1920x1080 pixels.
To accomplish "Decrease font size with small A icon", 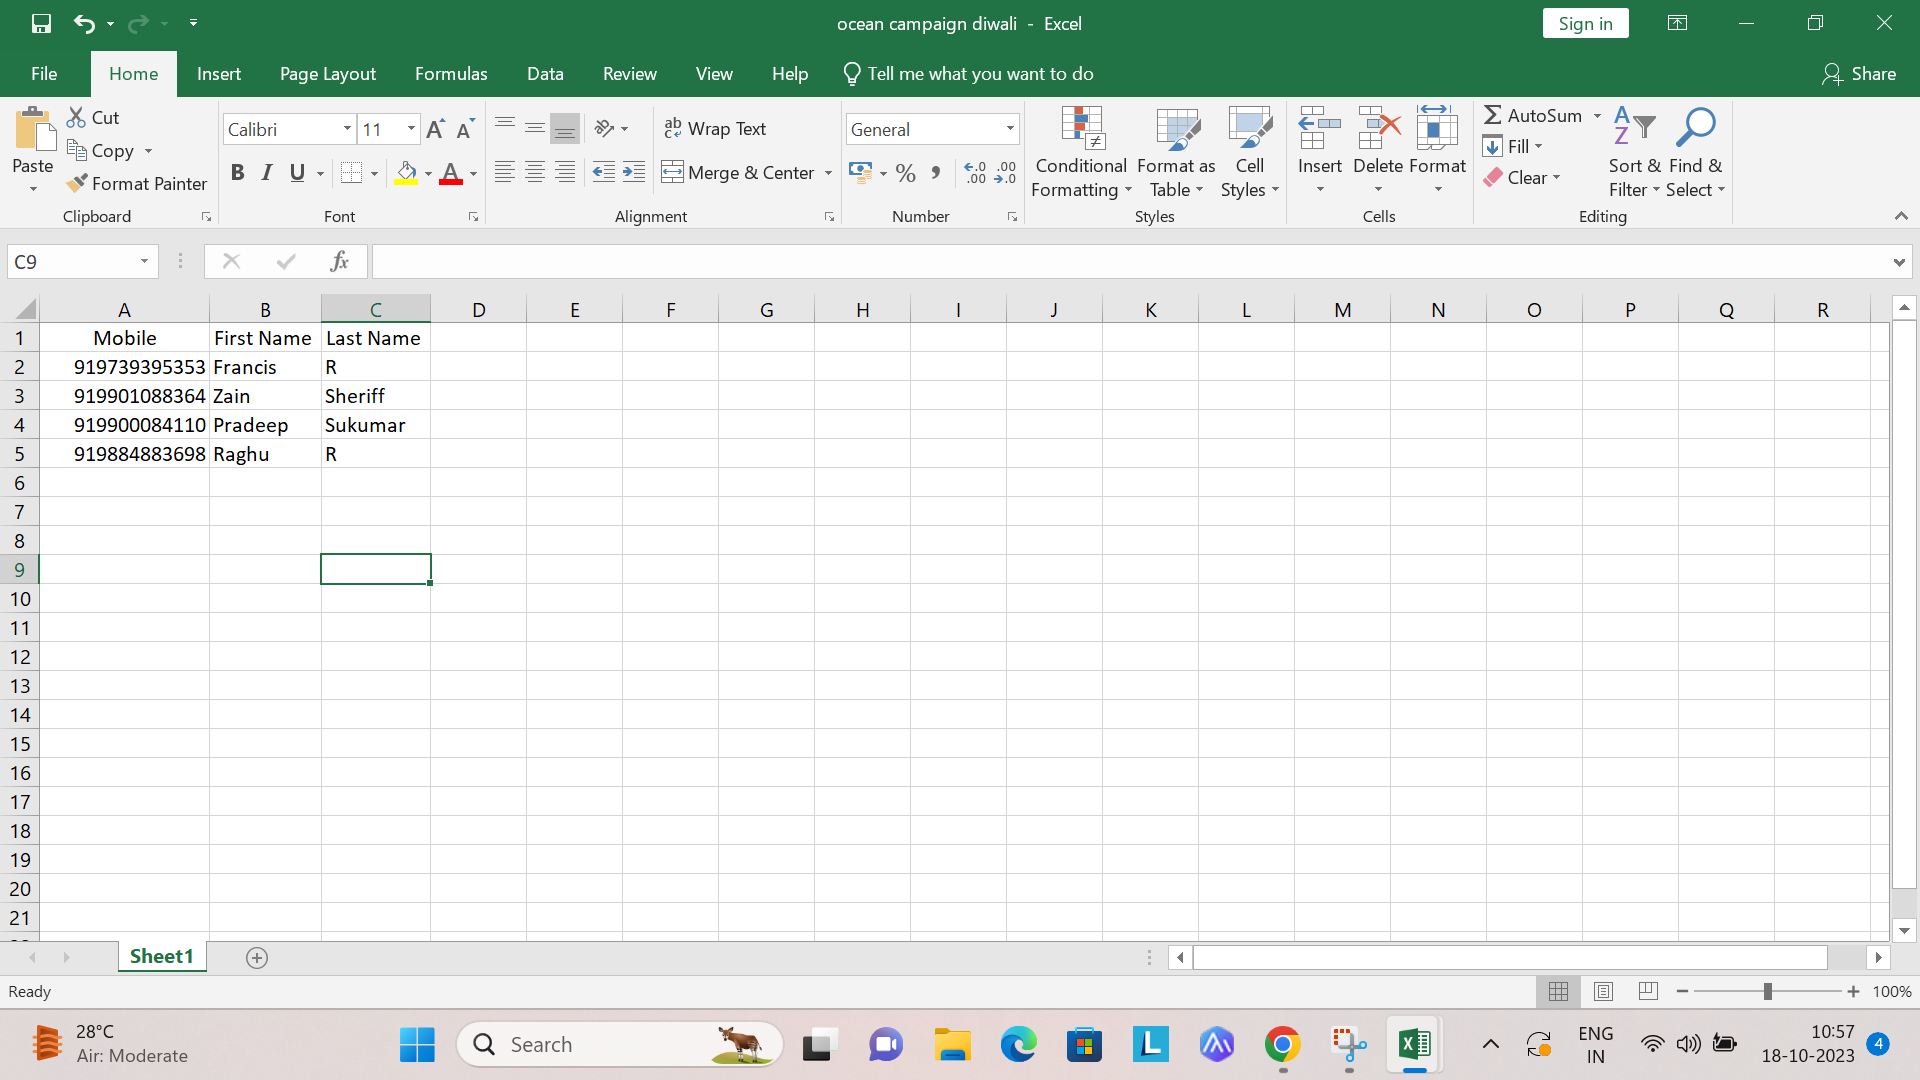I will [465, 129].
